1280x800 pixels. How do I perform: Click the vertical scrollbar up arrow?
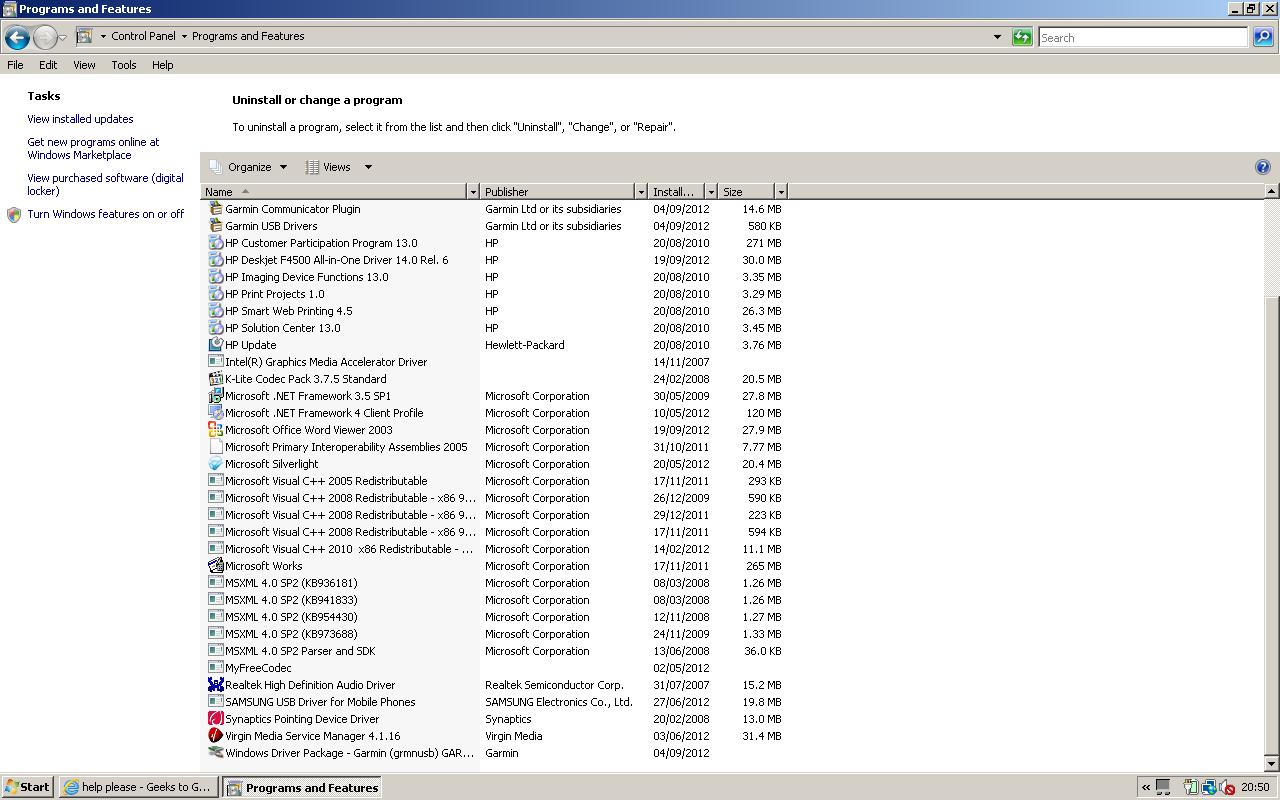[1272, 191]
